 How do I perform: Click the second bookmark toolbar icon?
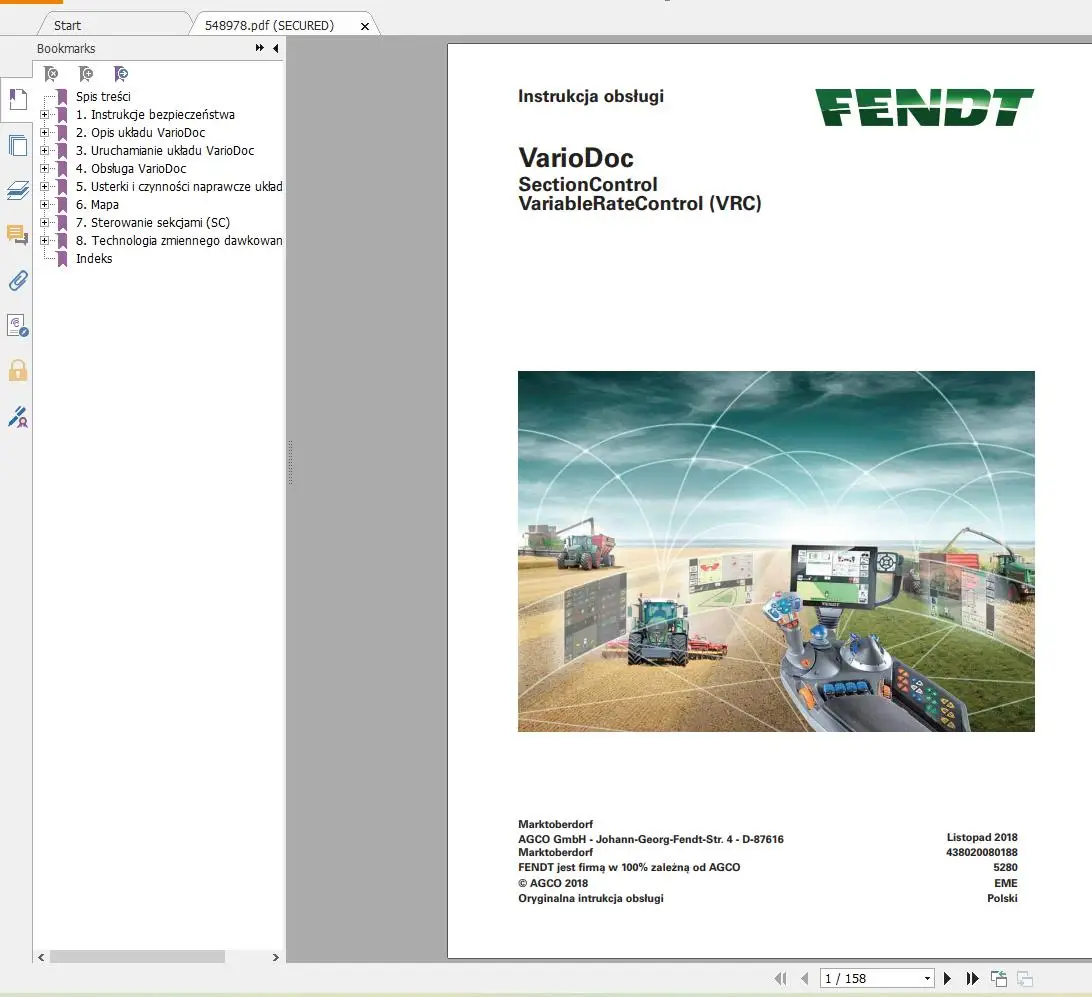click(x=86, y=74)
